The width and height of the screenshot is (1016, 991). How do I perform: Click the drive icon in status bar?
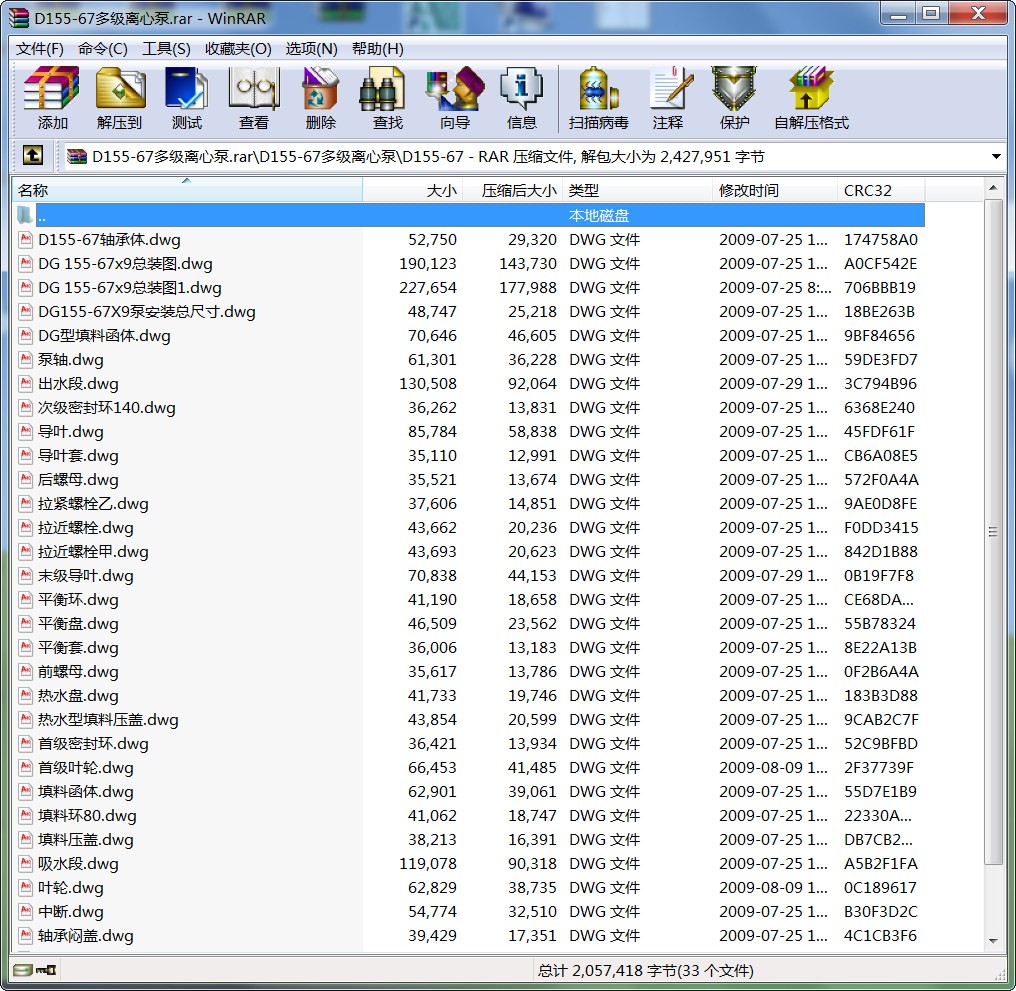click(22, 970)
